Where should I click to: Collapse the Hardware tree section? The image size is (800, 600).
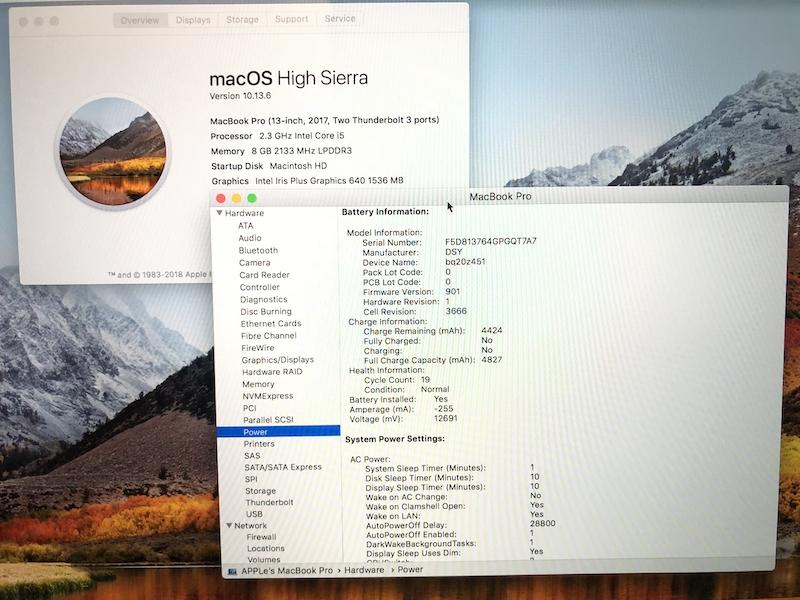tap(219, 213)
